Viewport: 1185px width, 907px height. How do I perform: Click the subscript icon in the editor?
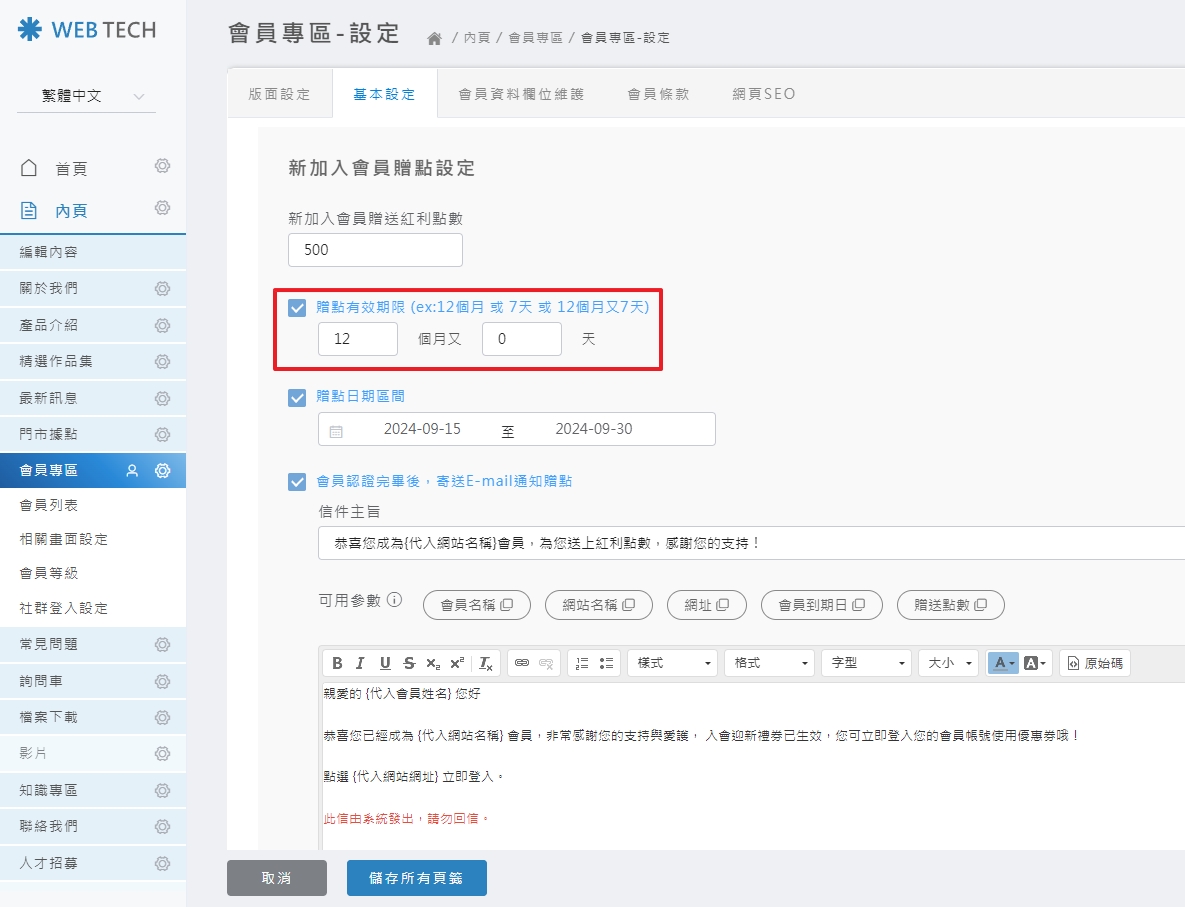click(432, 662)
